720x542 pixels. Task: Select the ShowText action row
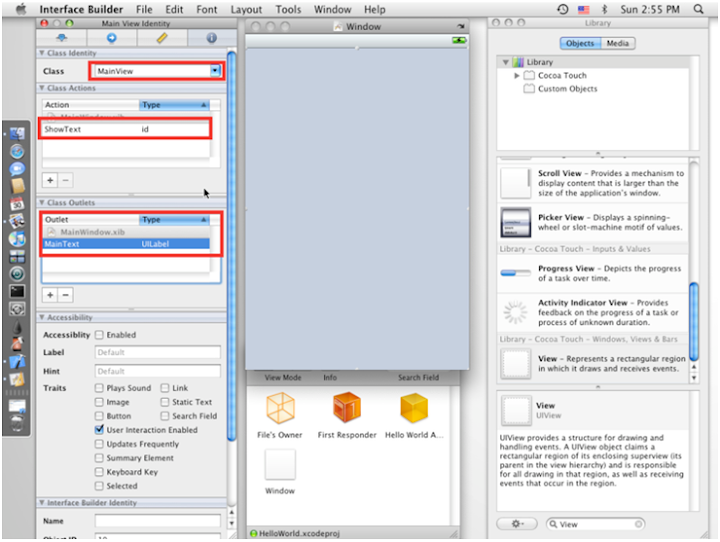(126, 129)
